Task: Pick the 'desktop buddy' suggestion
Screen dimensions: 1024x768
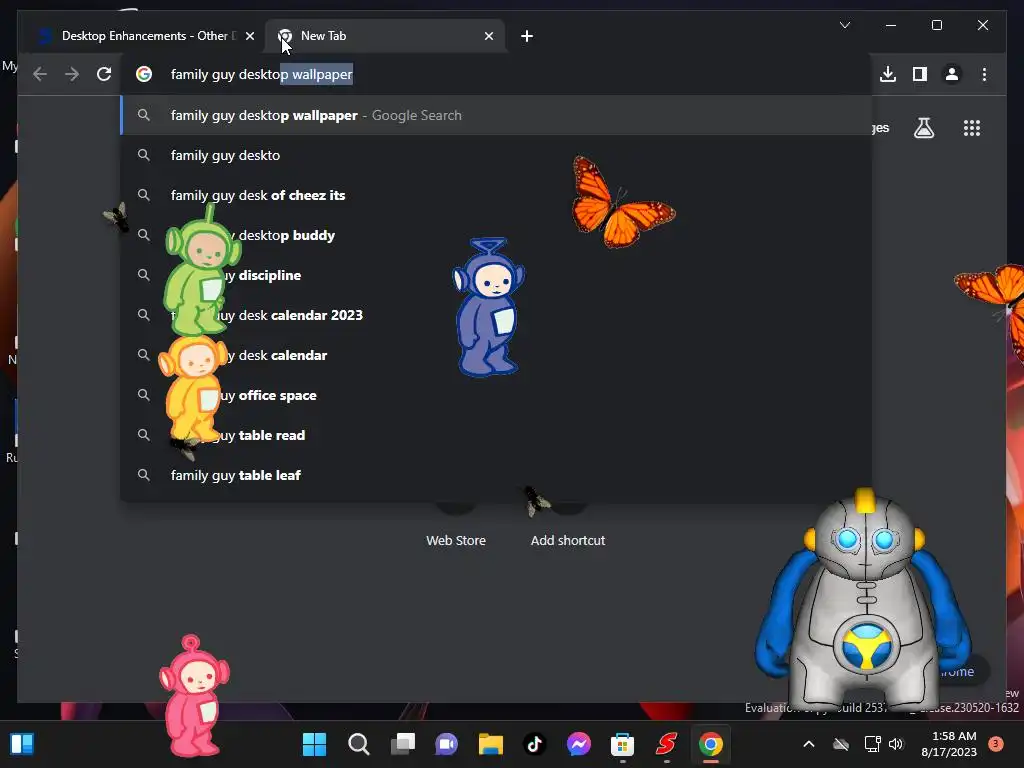Action: (496, 235)
